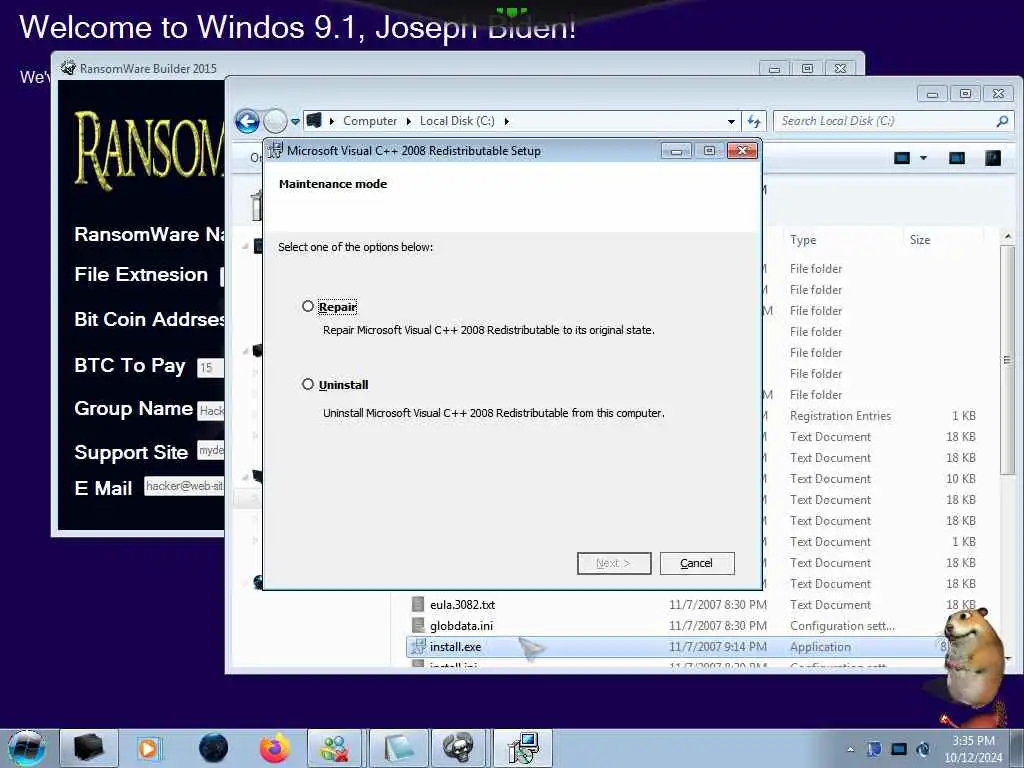Viewport: 1024px width, 768px height.
Task: Open the clock showing 3:35 PM
Action: coord(973,749)
